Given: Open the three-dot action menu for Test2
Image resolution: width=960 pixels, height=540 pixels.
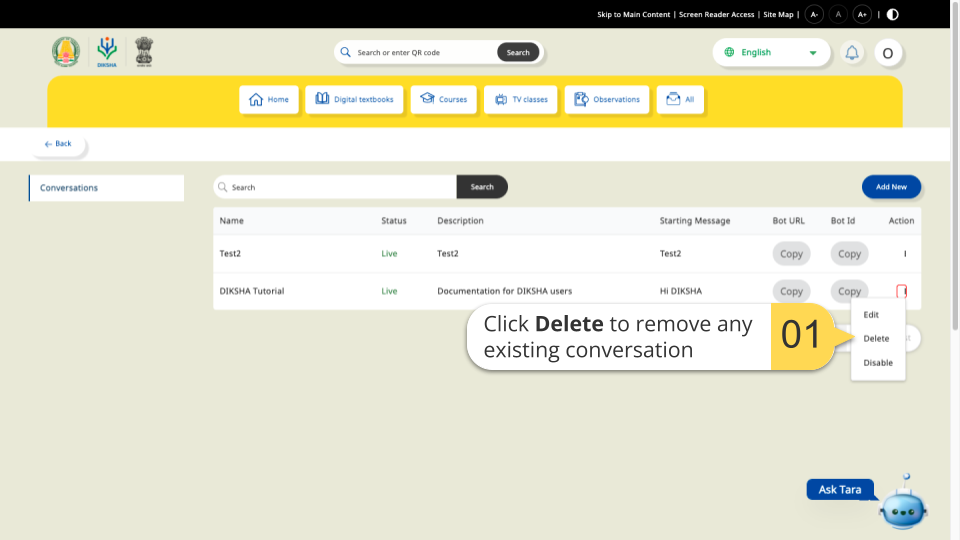Looking at the screenshot, I should click(904, 254).
